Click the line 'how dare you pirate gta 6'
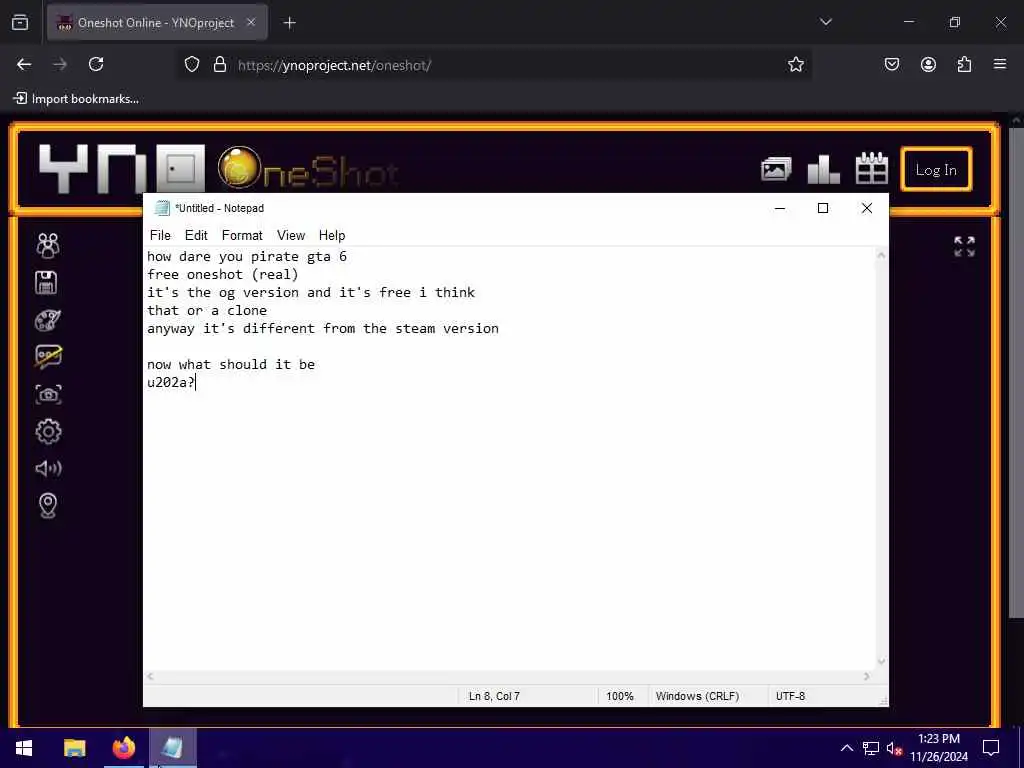 pyautogui.click(x=247, y=257)
